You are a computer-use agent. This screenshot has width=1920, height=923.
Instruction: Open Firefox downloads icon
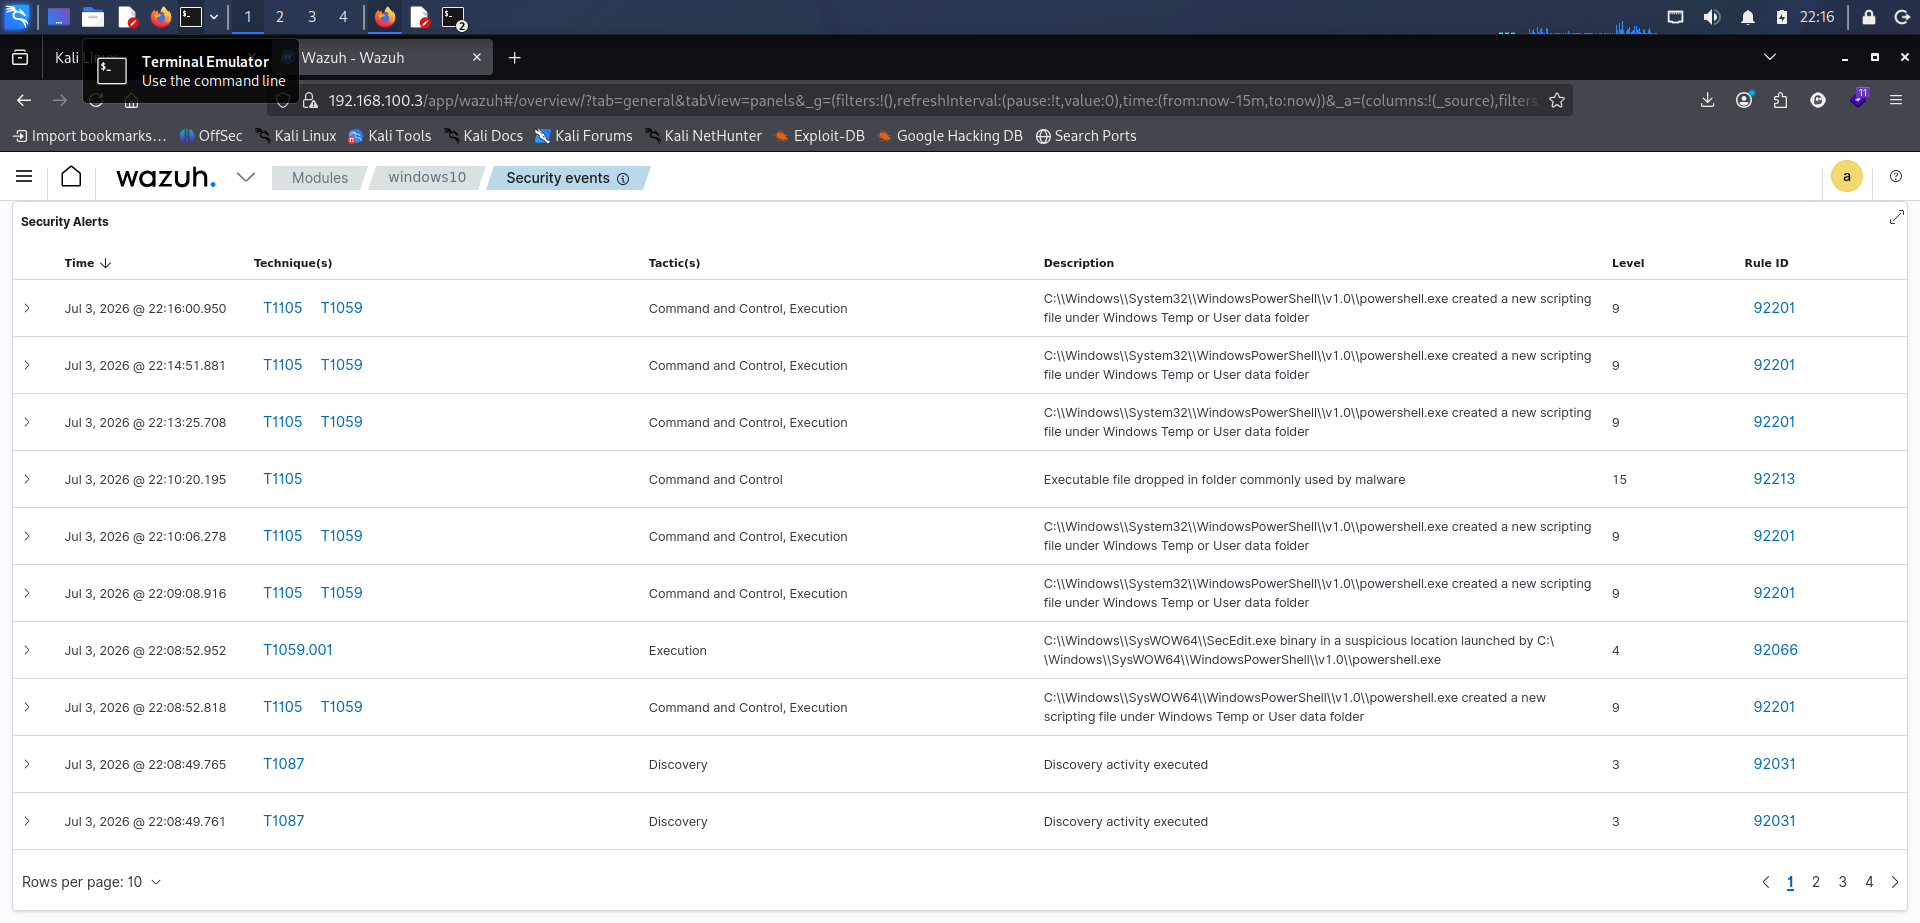(x=1708, y=100)
